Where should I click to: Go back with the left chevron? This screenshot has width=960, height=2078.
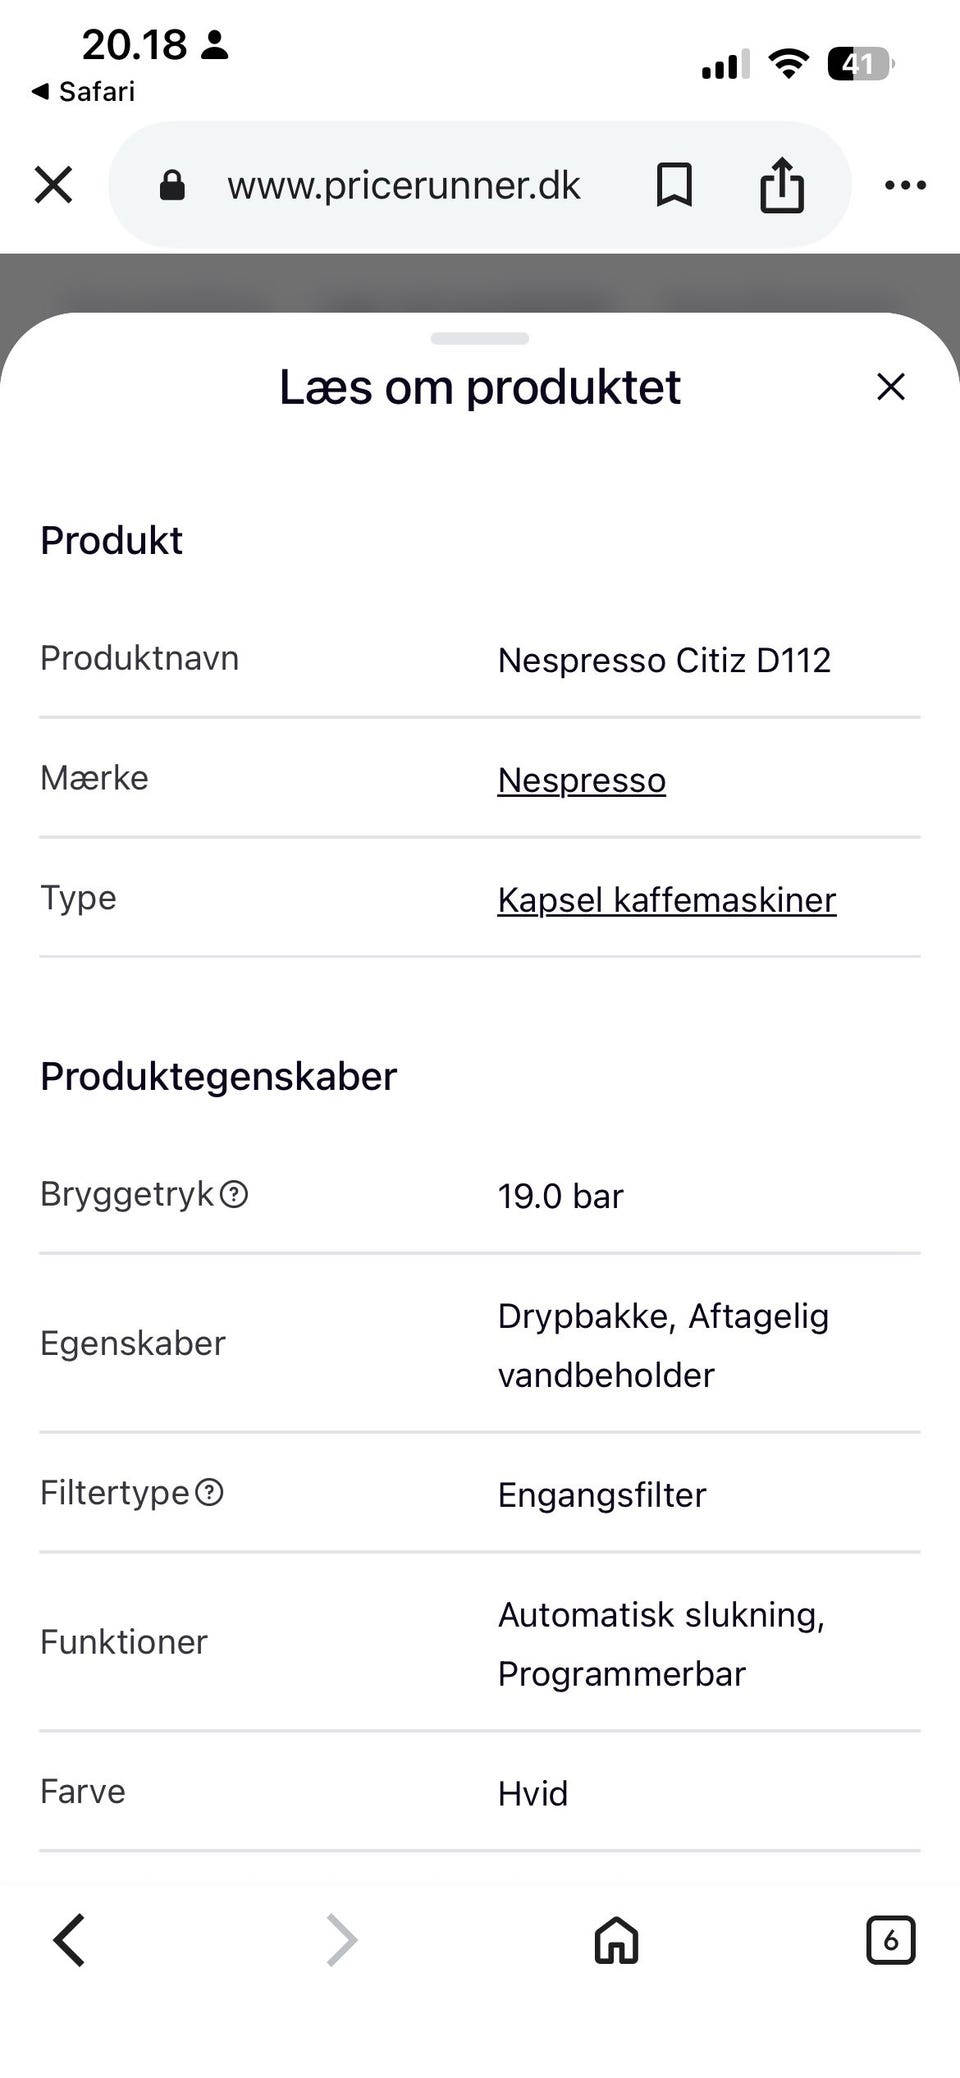(69, 1941)
